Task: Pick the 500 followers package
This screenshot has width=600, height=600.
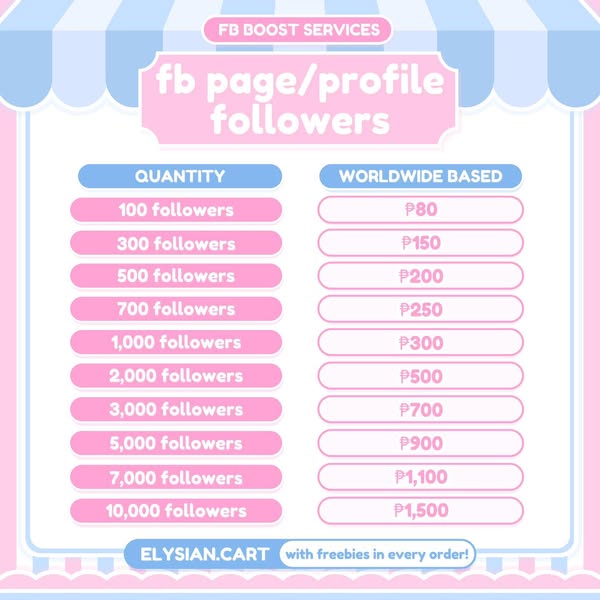Action: click(176, 276)
